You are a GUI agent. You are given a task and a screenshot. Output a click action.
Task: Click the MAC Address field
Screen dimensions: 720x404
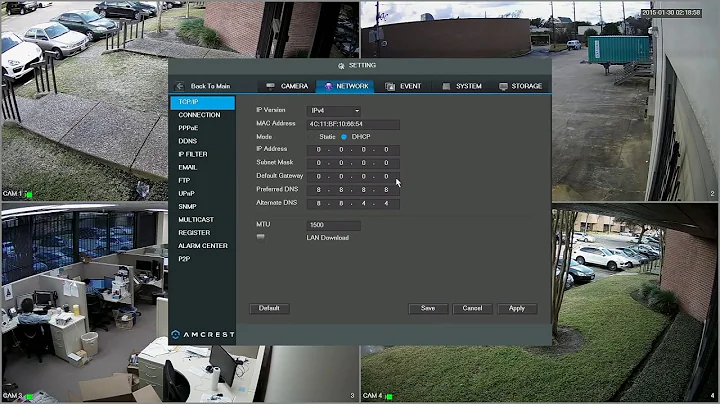353,124
